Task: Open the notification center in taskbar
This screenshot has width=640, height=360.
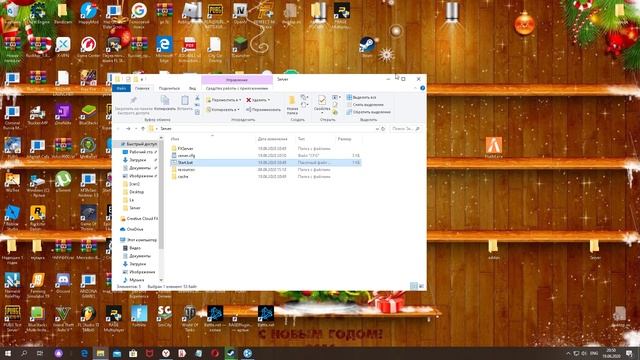Action: [x=629, y=353]
